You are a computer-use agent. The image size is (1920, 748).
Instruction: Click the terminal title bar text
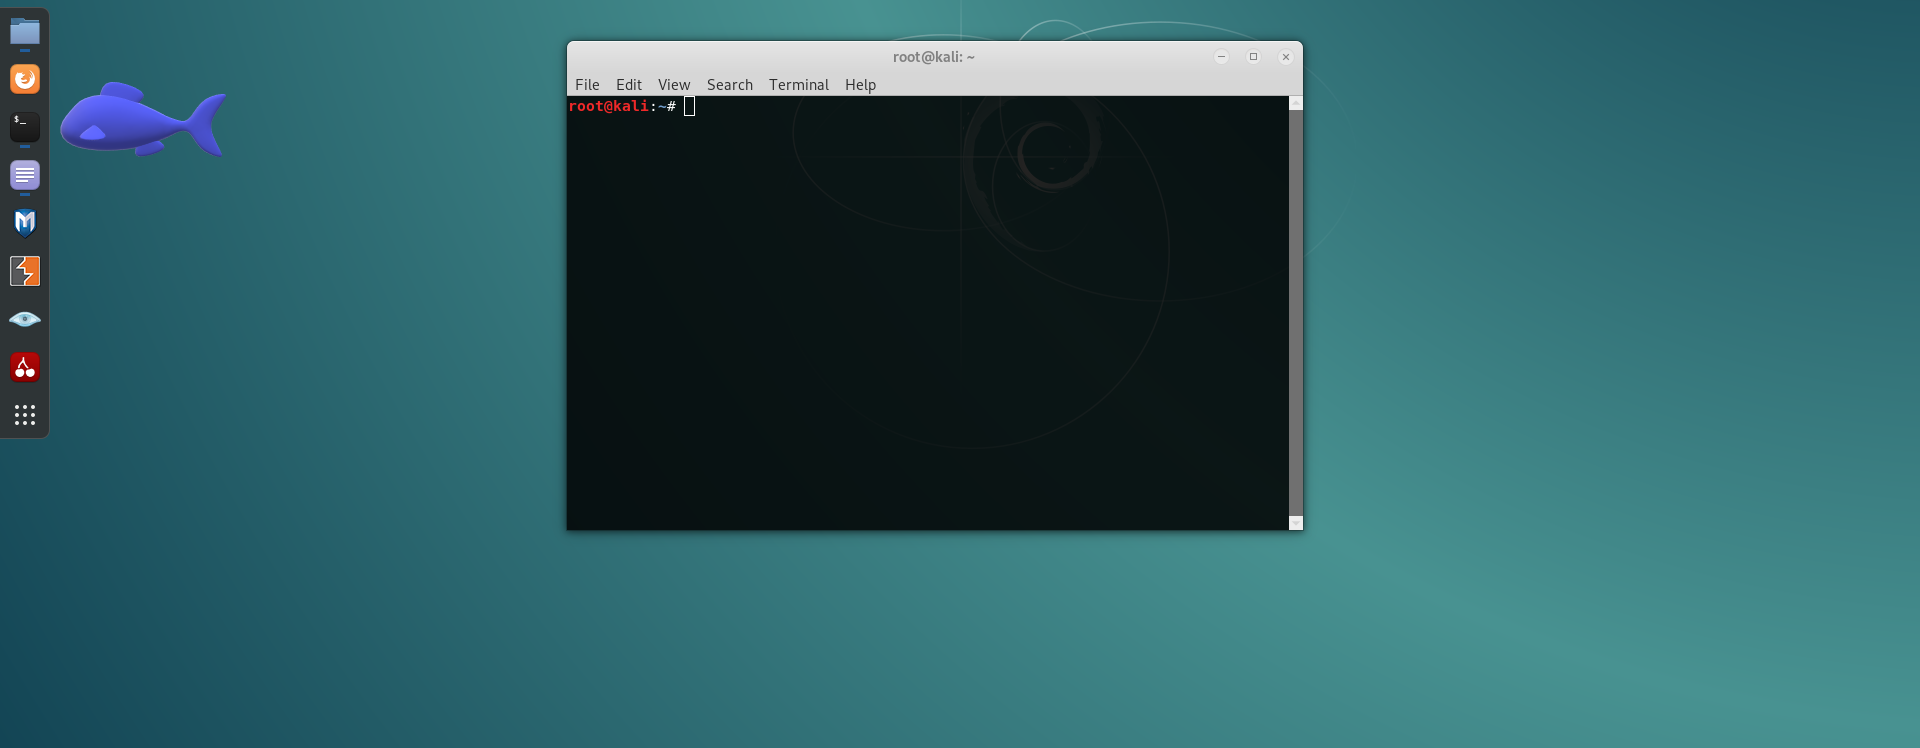coord(934,57)
